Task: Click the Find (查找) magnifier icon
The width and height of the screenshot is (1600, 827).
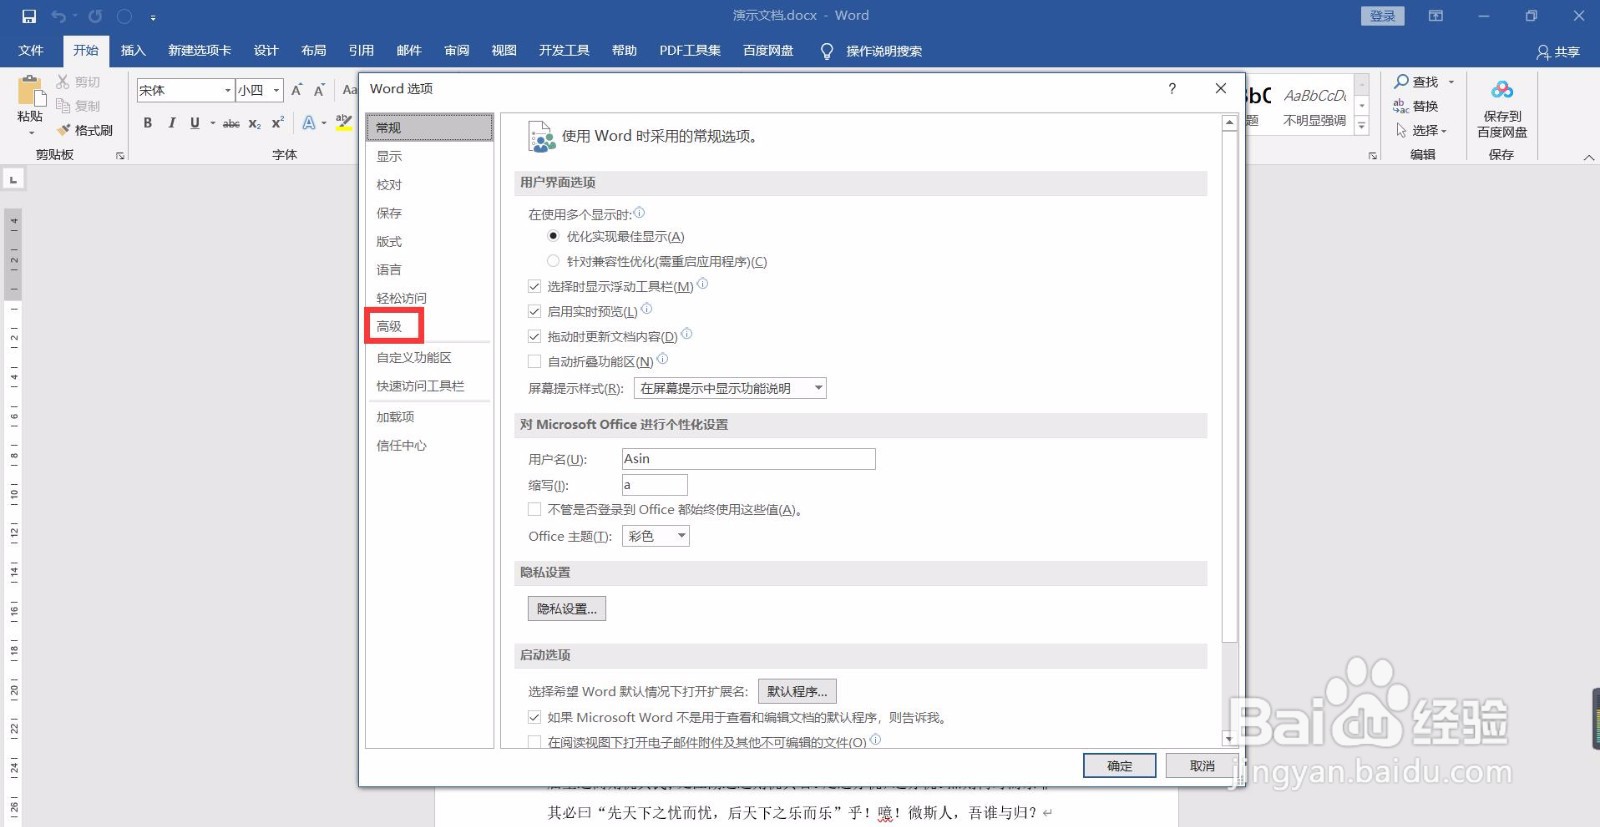Action: pos(1402,82)
